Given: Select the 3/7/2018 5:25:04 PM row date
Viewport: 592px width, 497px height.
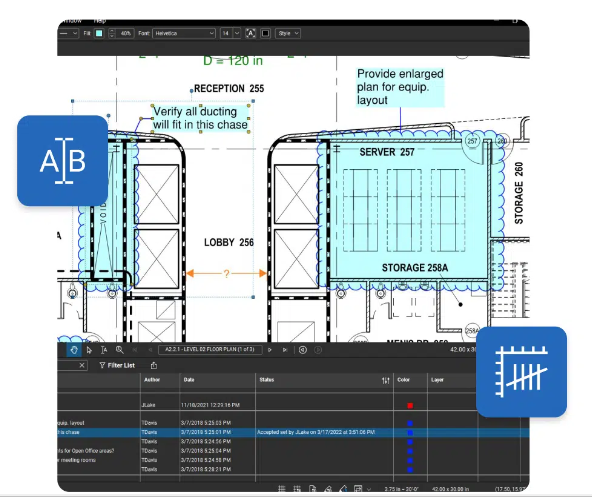Looking at the screenshot, I should [x=206, y=451].
